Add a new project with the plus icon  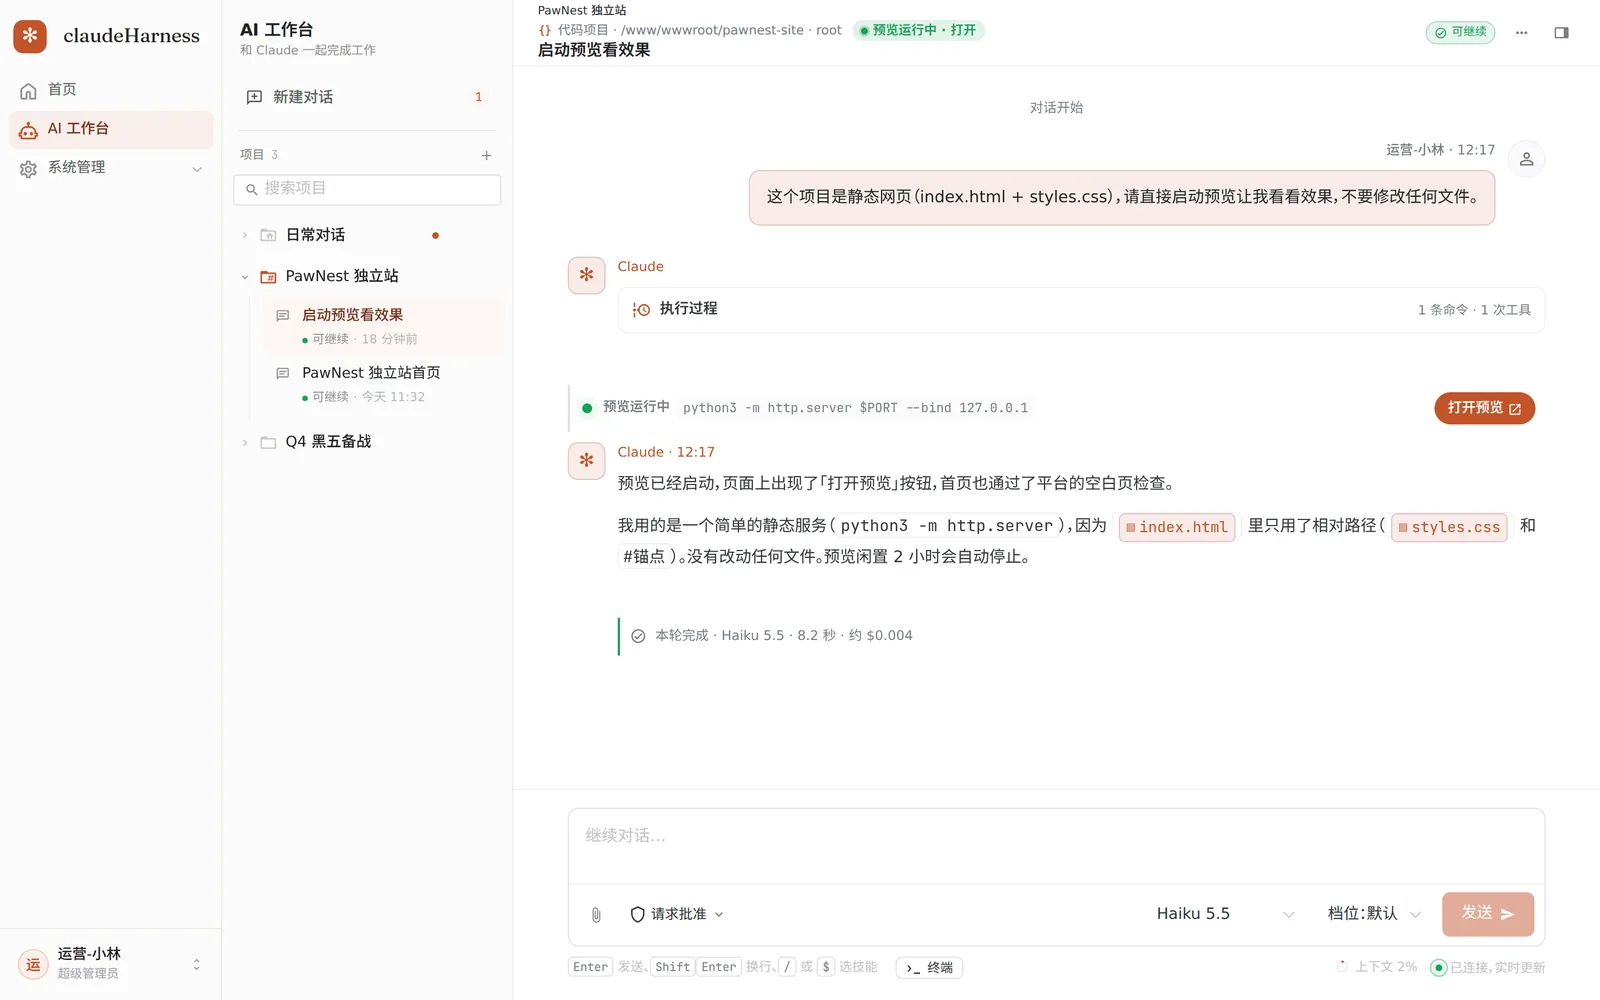[486, 155]
